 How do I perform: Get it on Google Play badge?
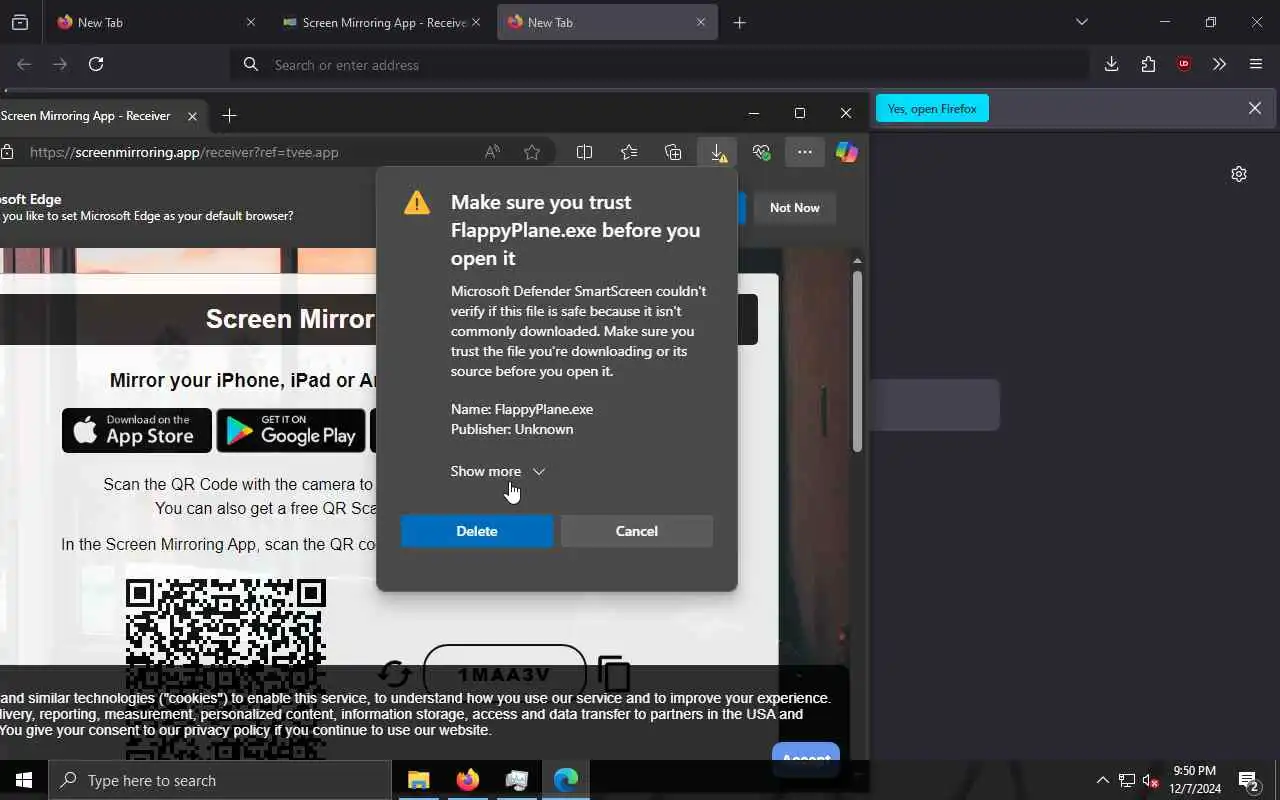(x=291, y=430)
